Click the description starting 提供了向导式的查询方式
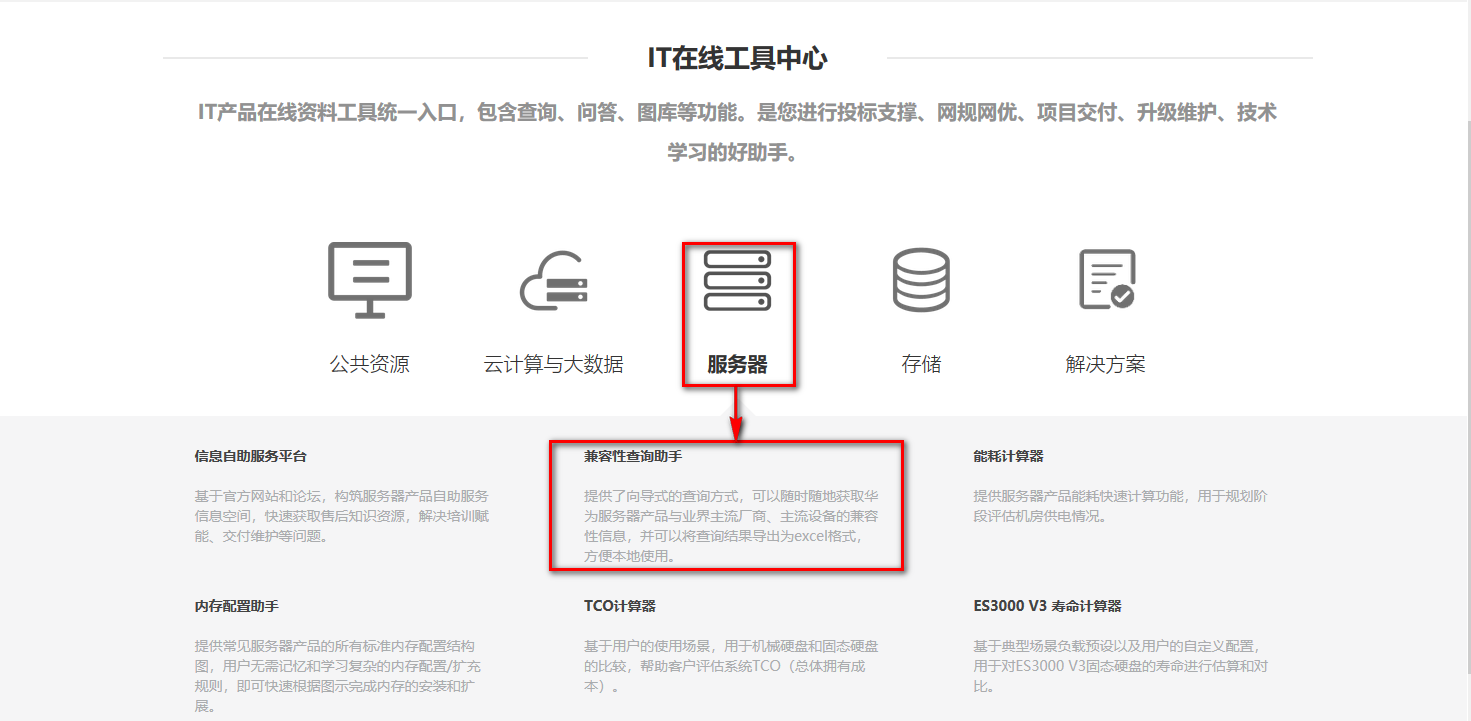The width and height of the screenshot is (1471, 721). click(732, 526)
